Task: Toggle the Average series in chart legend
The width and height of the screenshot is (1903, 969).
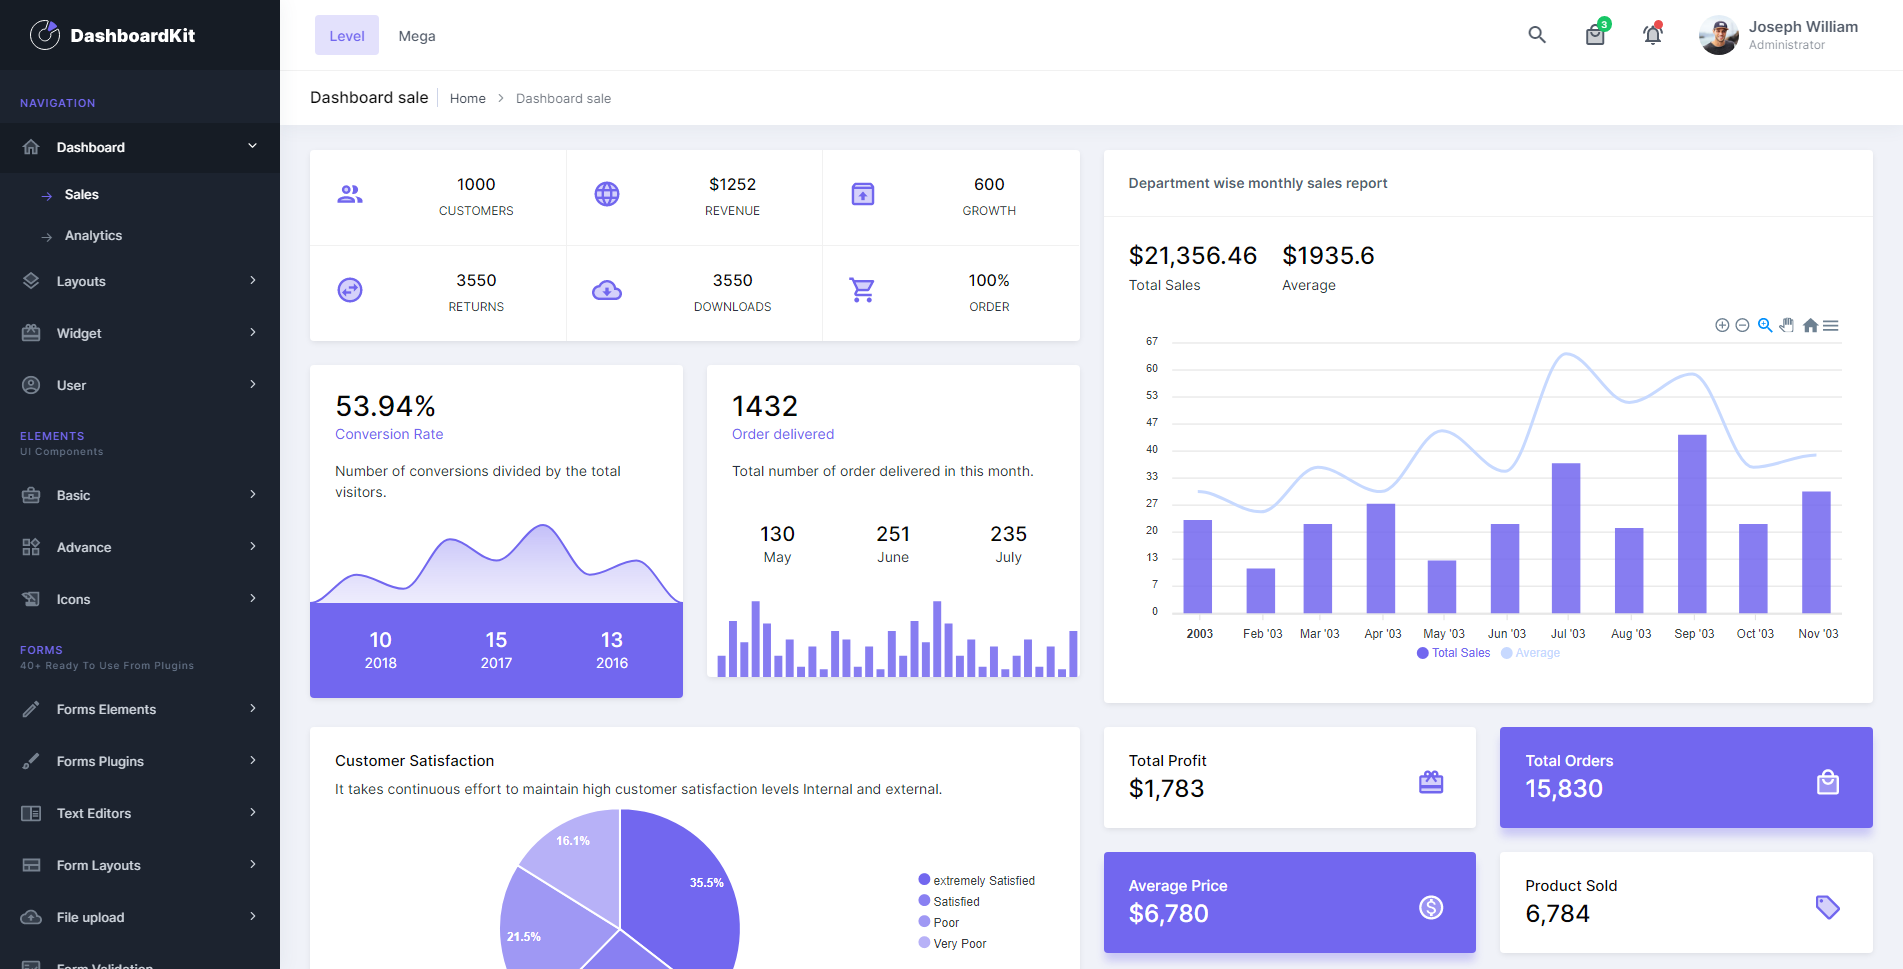Action: (x=1529, y=653)
